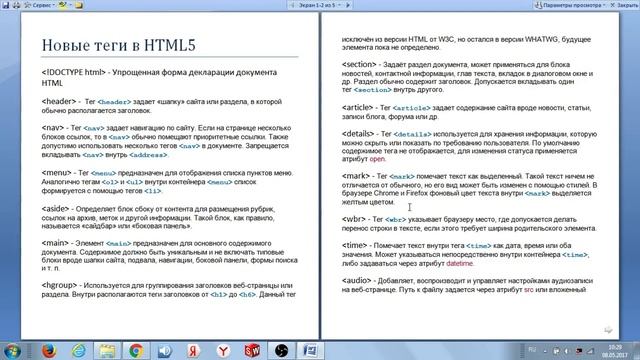Open the Сервис tools dropdown
640x360 pixels.
point(40,5)
